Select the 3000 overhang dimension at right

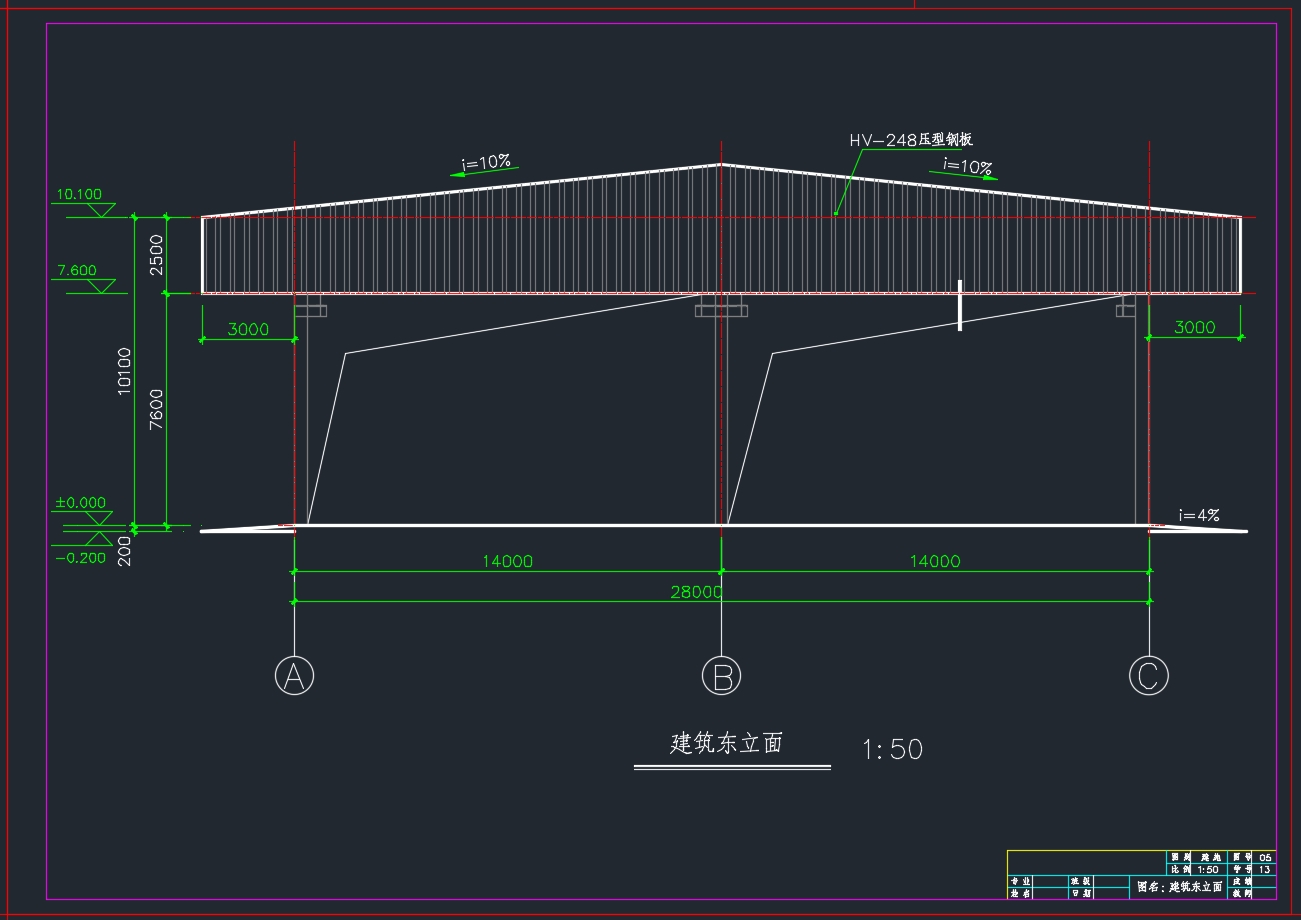(1194, 327)
